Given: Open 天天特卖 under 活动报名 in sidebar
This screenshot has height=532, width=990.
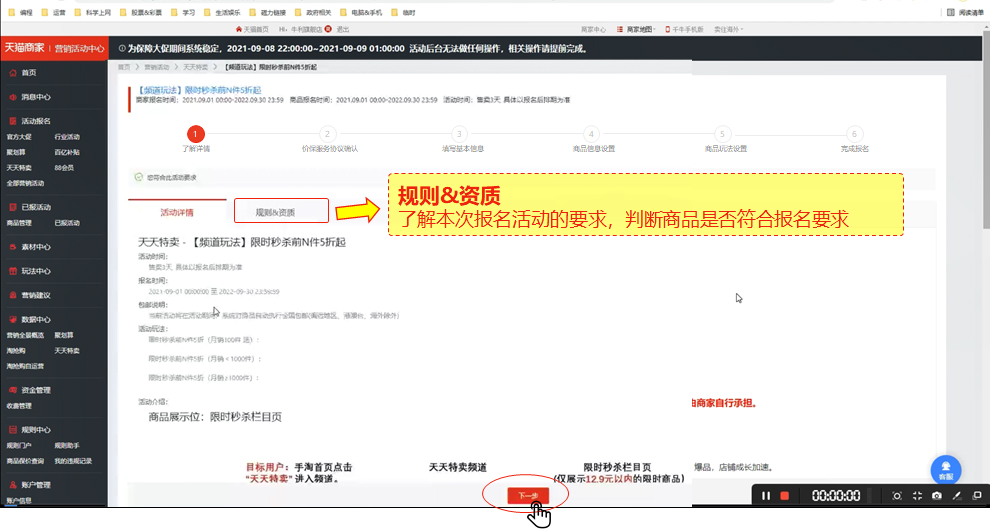Looking at the screenshot, I should pyautogui.click(x=19, y=168).
